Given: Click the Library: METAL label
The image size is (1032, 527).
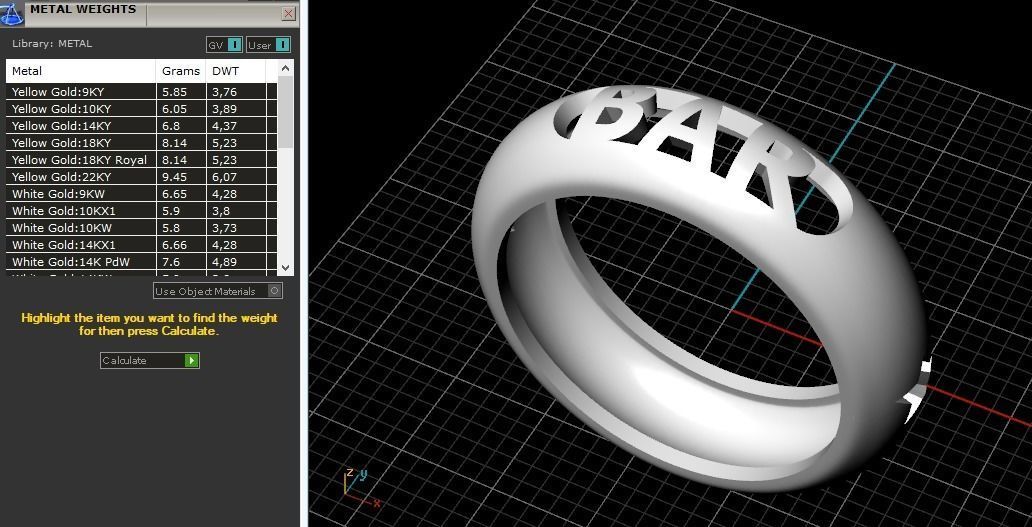Looking at the screenshot, I should tap(52, 43).
